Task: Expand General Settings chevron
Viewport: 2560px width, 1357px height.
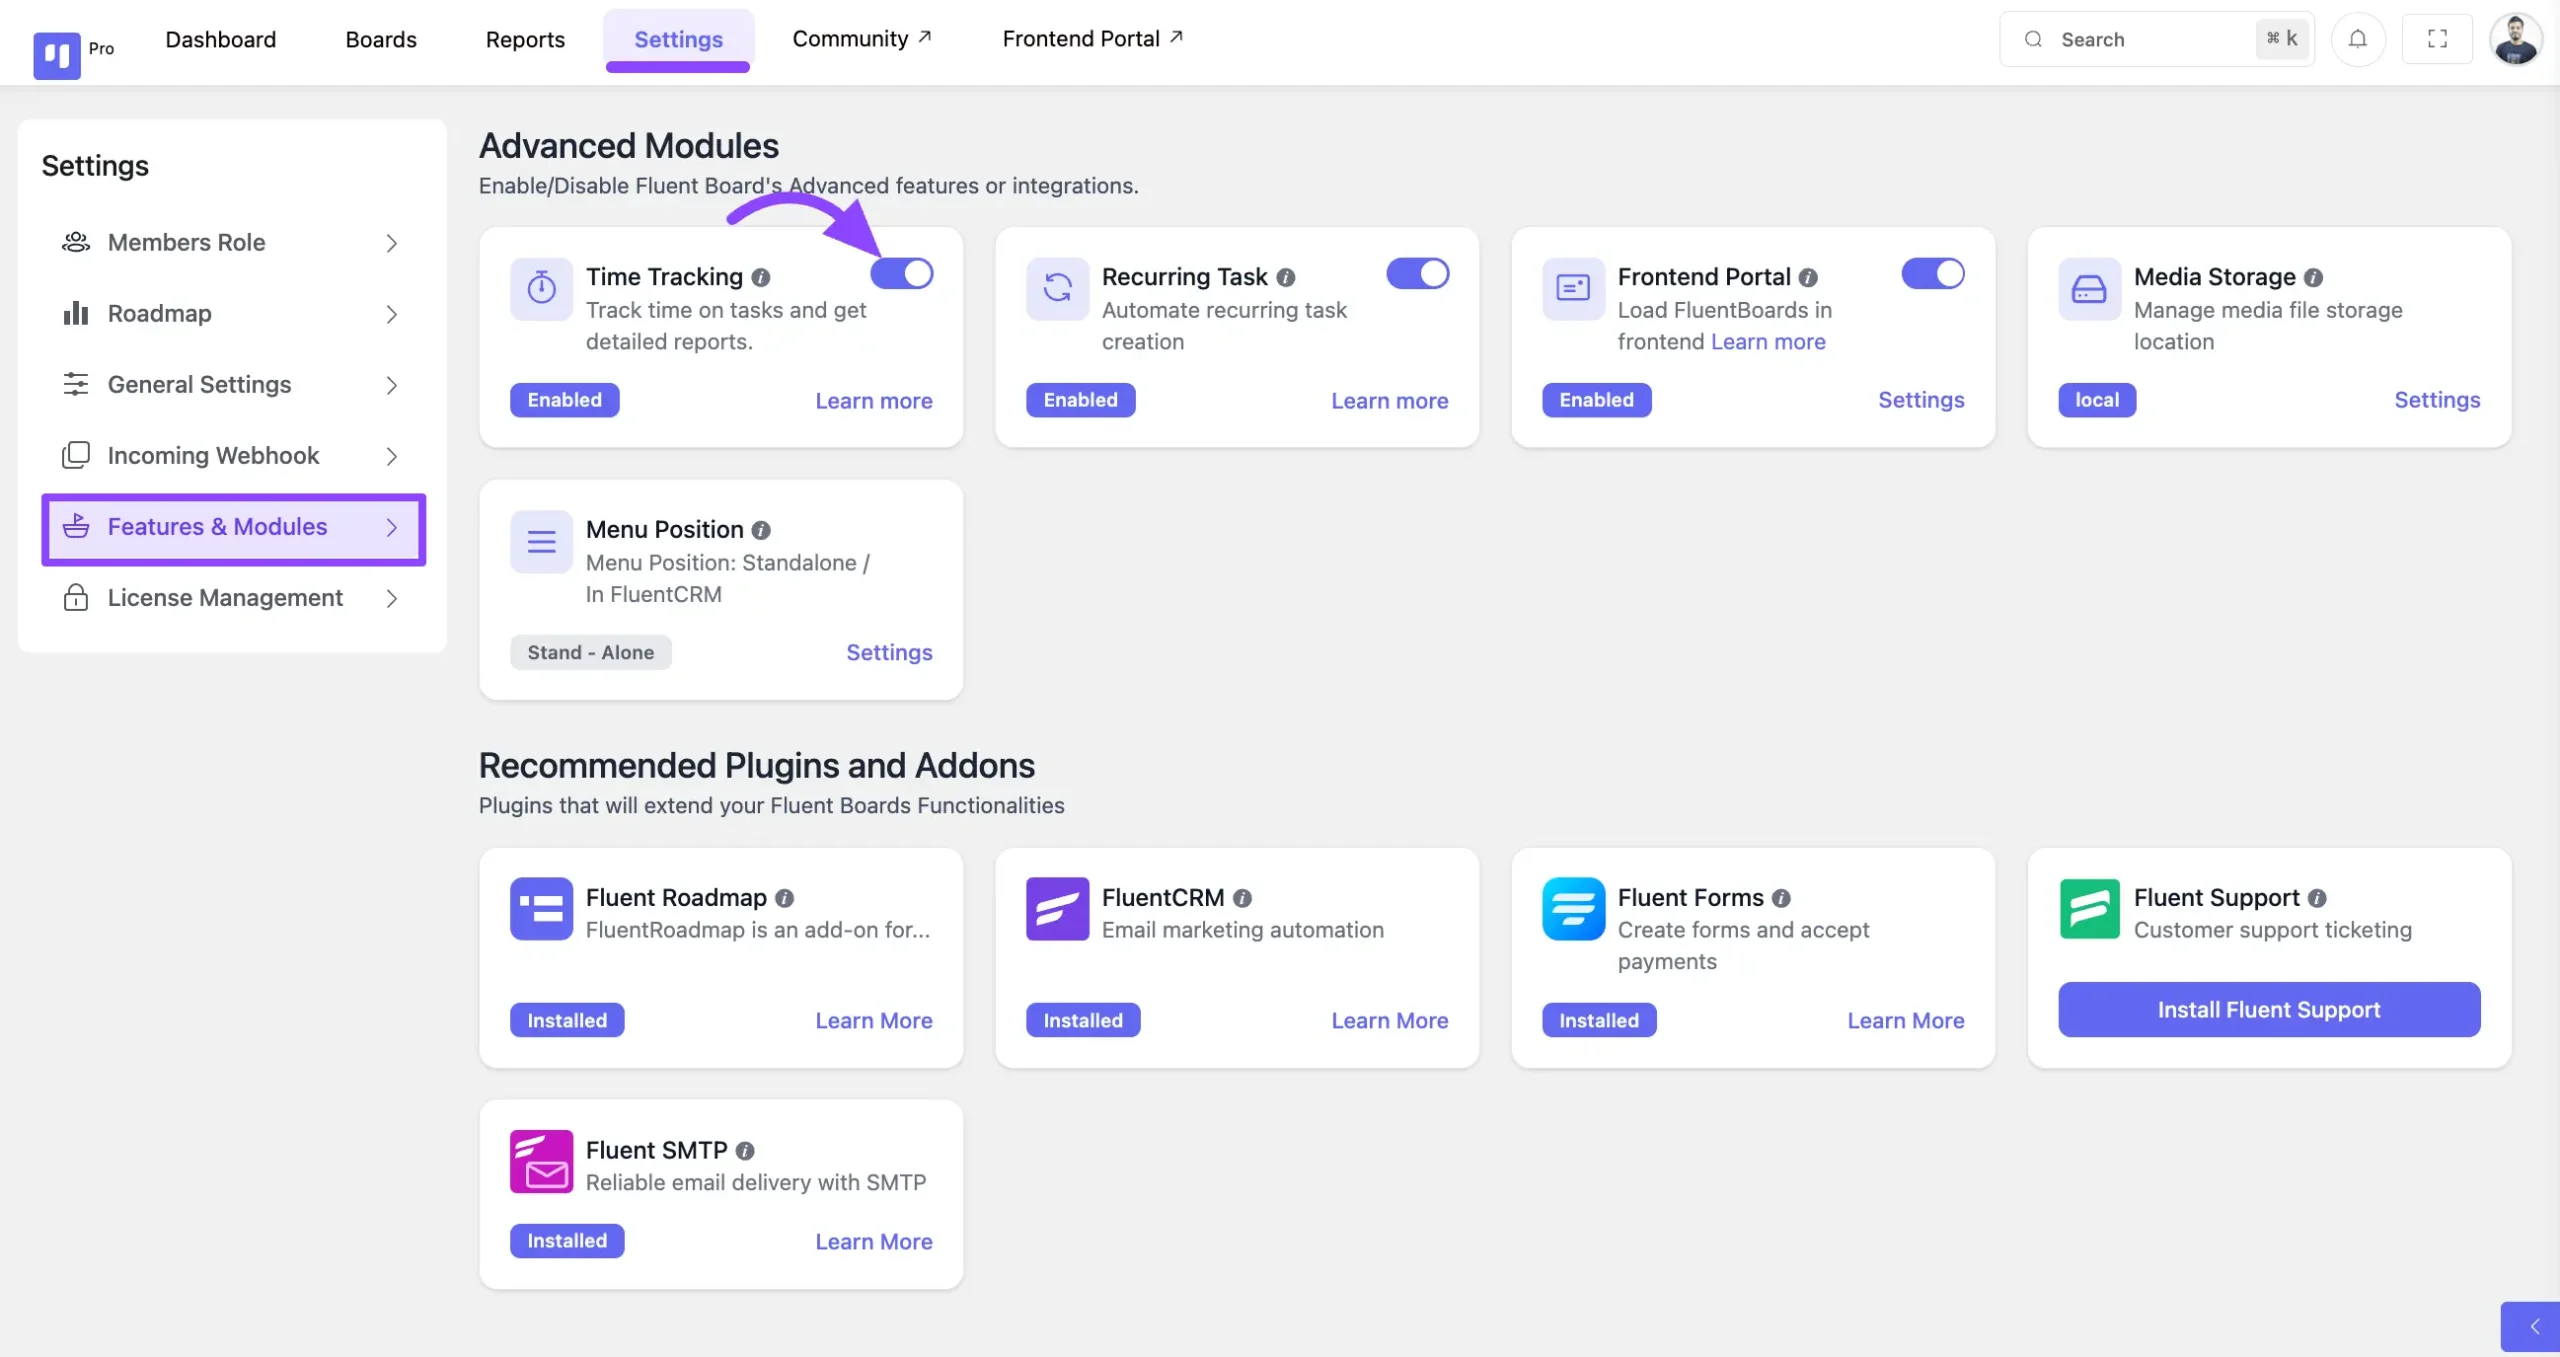Action: click(x=392, y=385)
